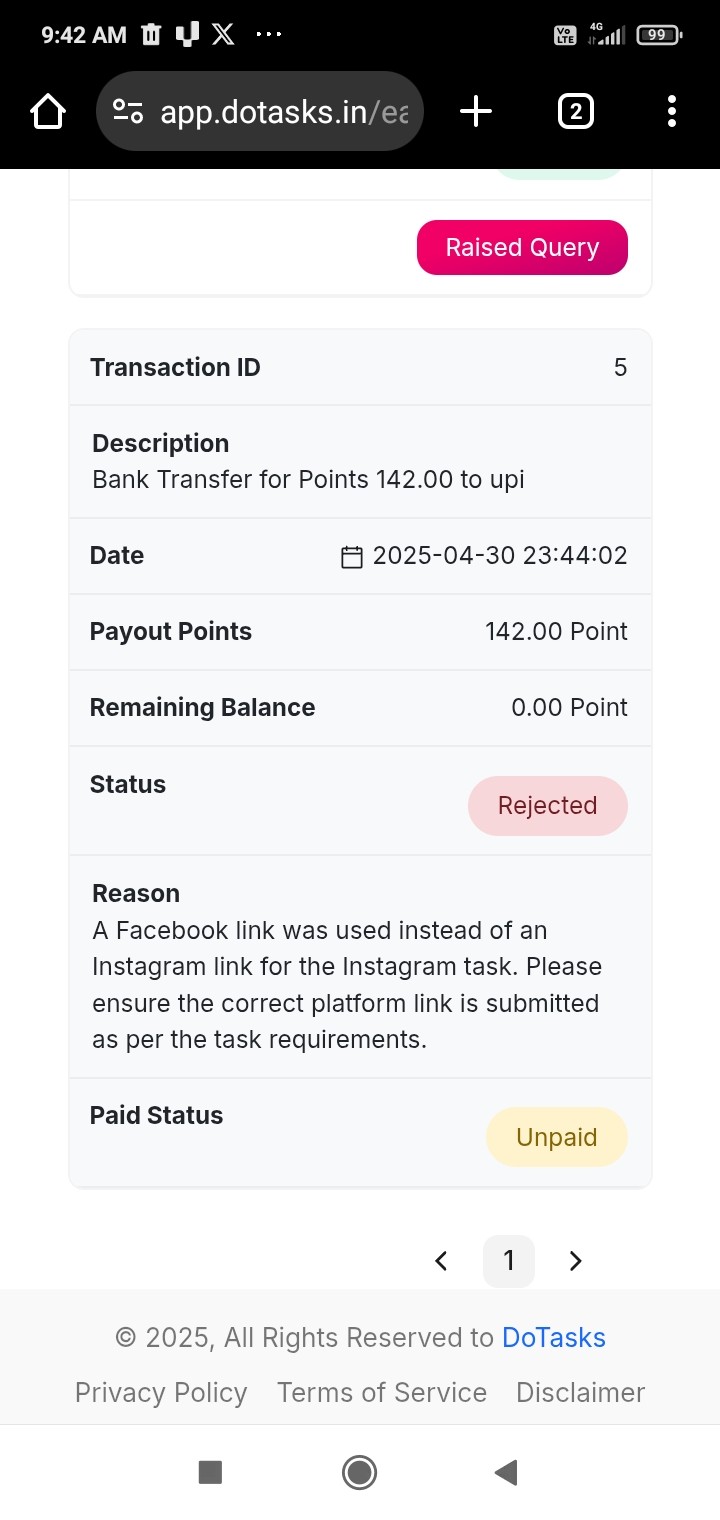Open the Privacy Policy link
The width and height of the screenshot is (720, 1520).
point(161,1393)
